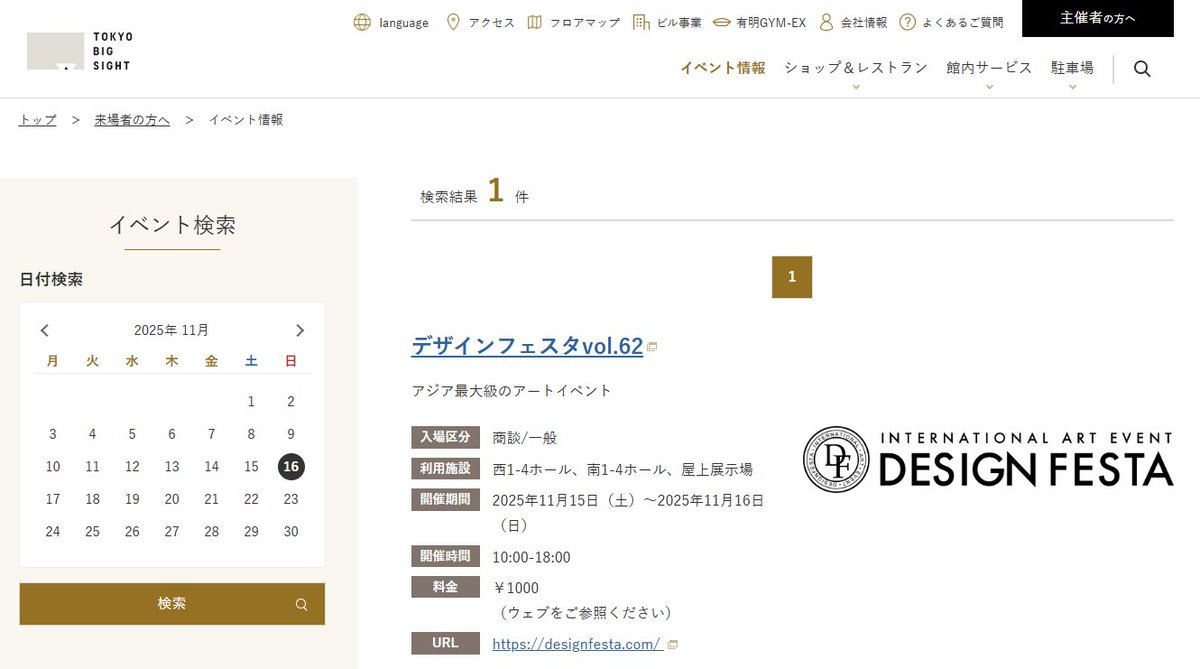The width and height of the screenshot is (1200, 669).
Task: Click 日付検索 heading
Action: click(51, 279)
